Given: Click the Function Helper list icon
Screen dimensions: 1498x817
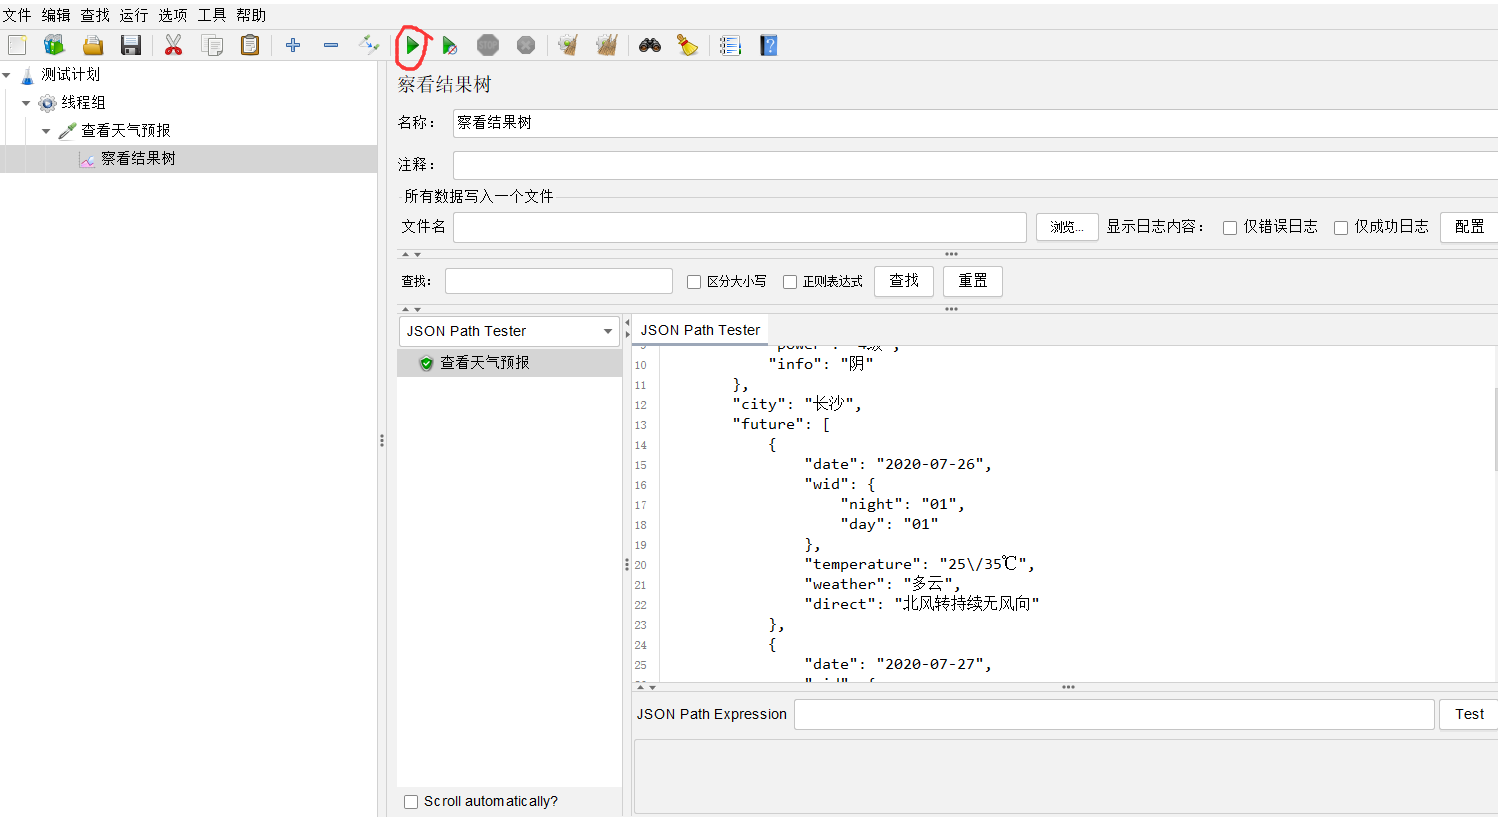Looking at the screenshot, I should pos(730,45).
